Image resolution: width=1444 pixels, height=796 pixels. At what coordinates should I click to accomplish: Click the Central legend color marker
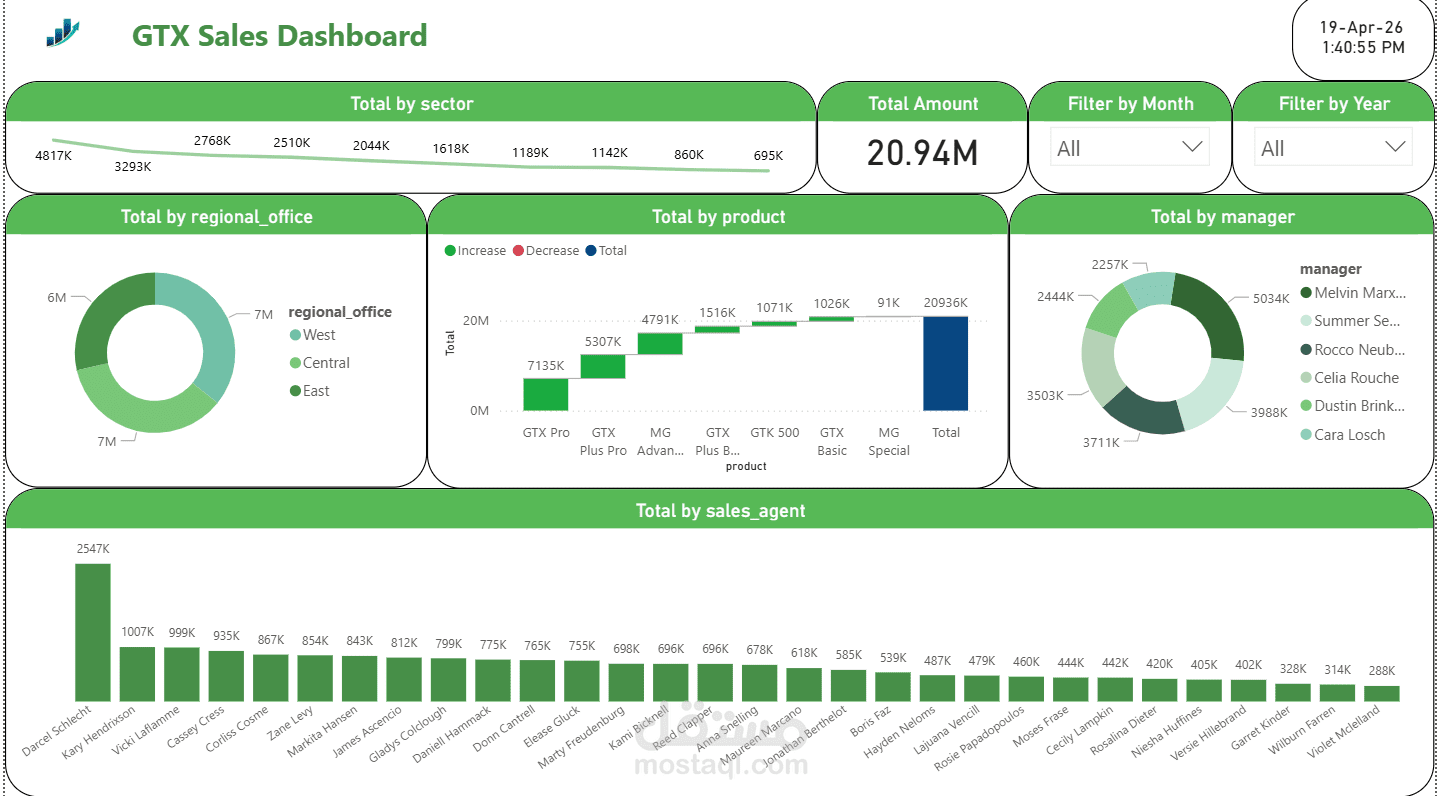point(295,363)
